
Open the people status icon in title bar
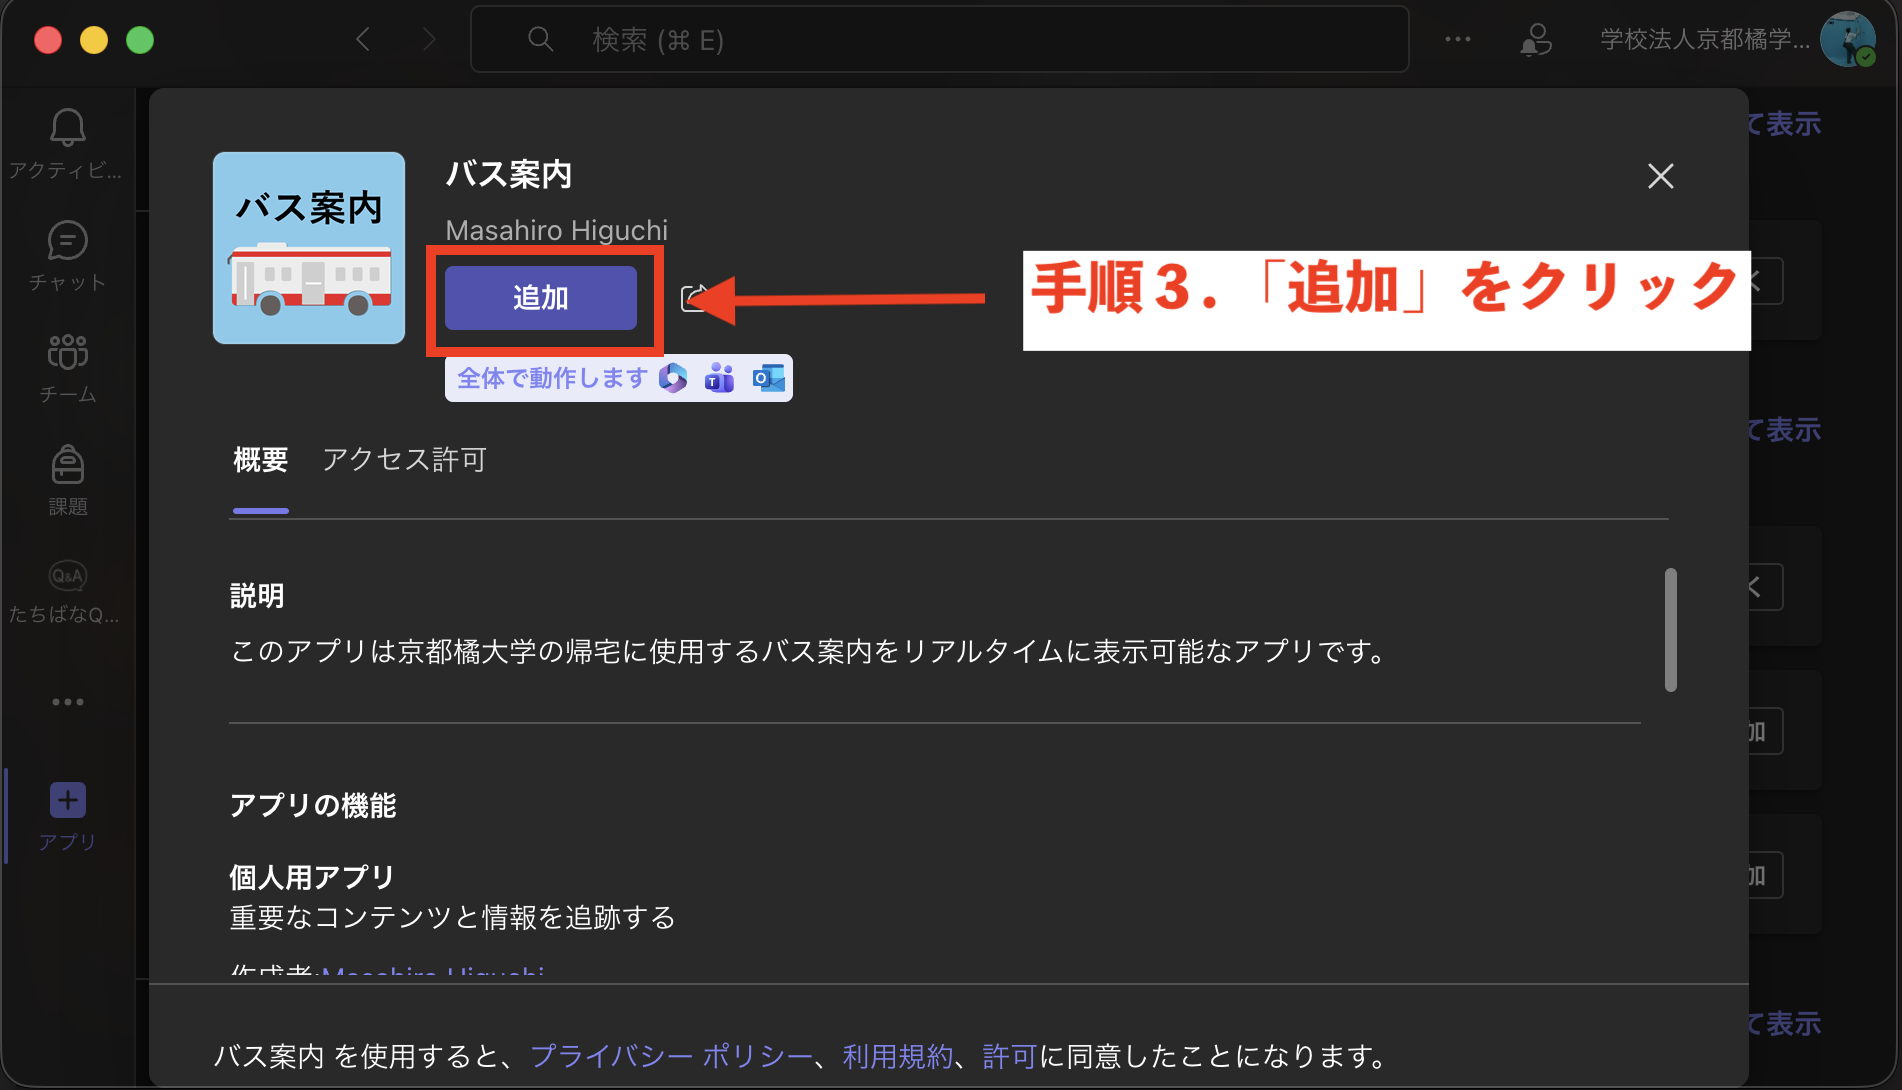coord(1536,40)
